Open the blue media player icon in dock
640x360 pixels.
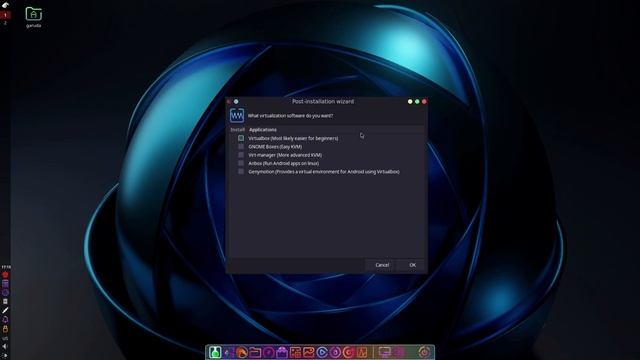point(322,352)
